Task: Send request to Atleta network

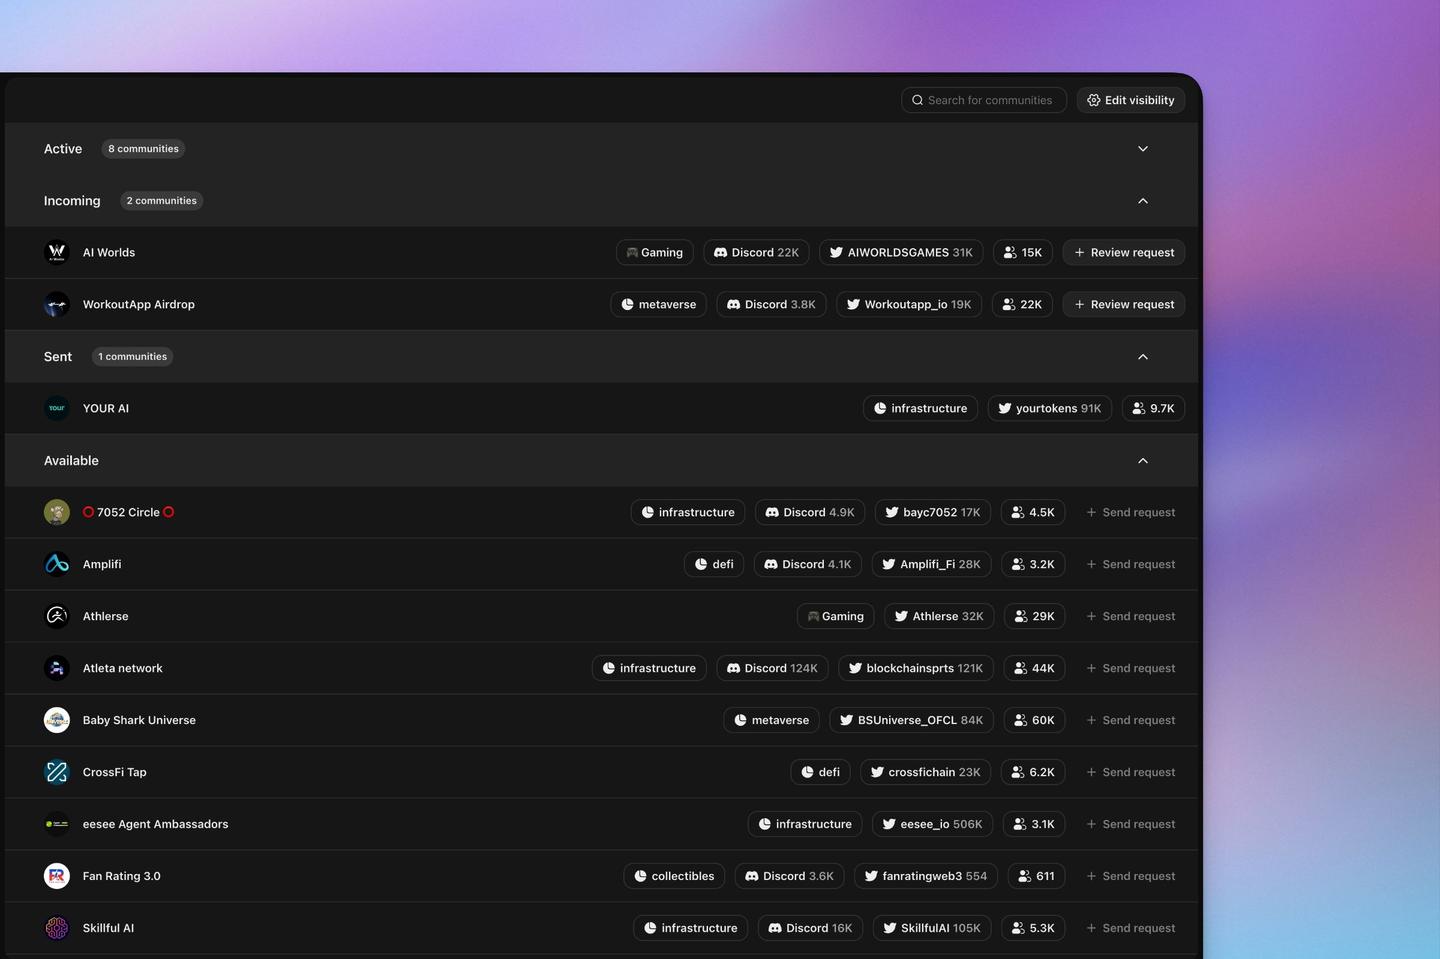Action: (x=1131, y=668)
